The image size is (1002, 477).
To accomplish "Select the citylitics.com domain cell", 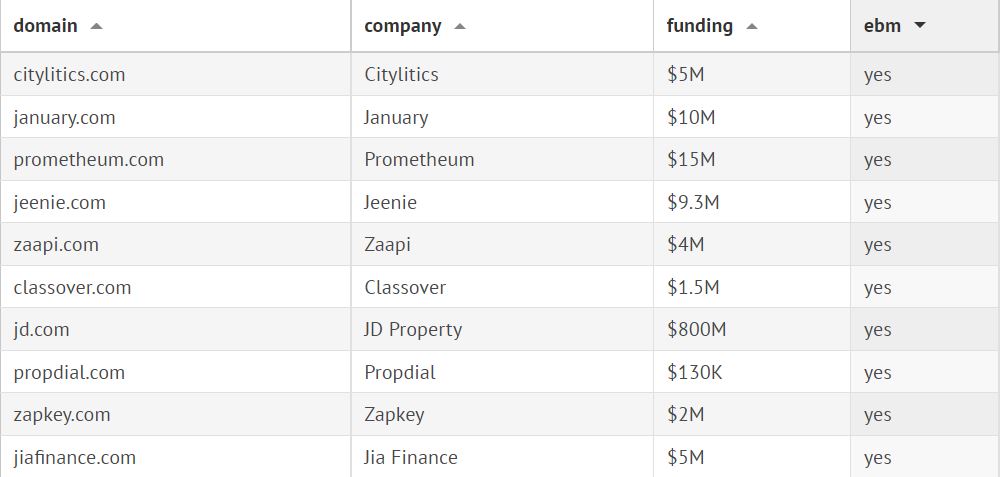I will click(x=70, y=75).
